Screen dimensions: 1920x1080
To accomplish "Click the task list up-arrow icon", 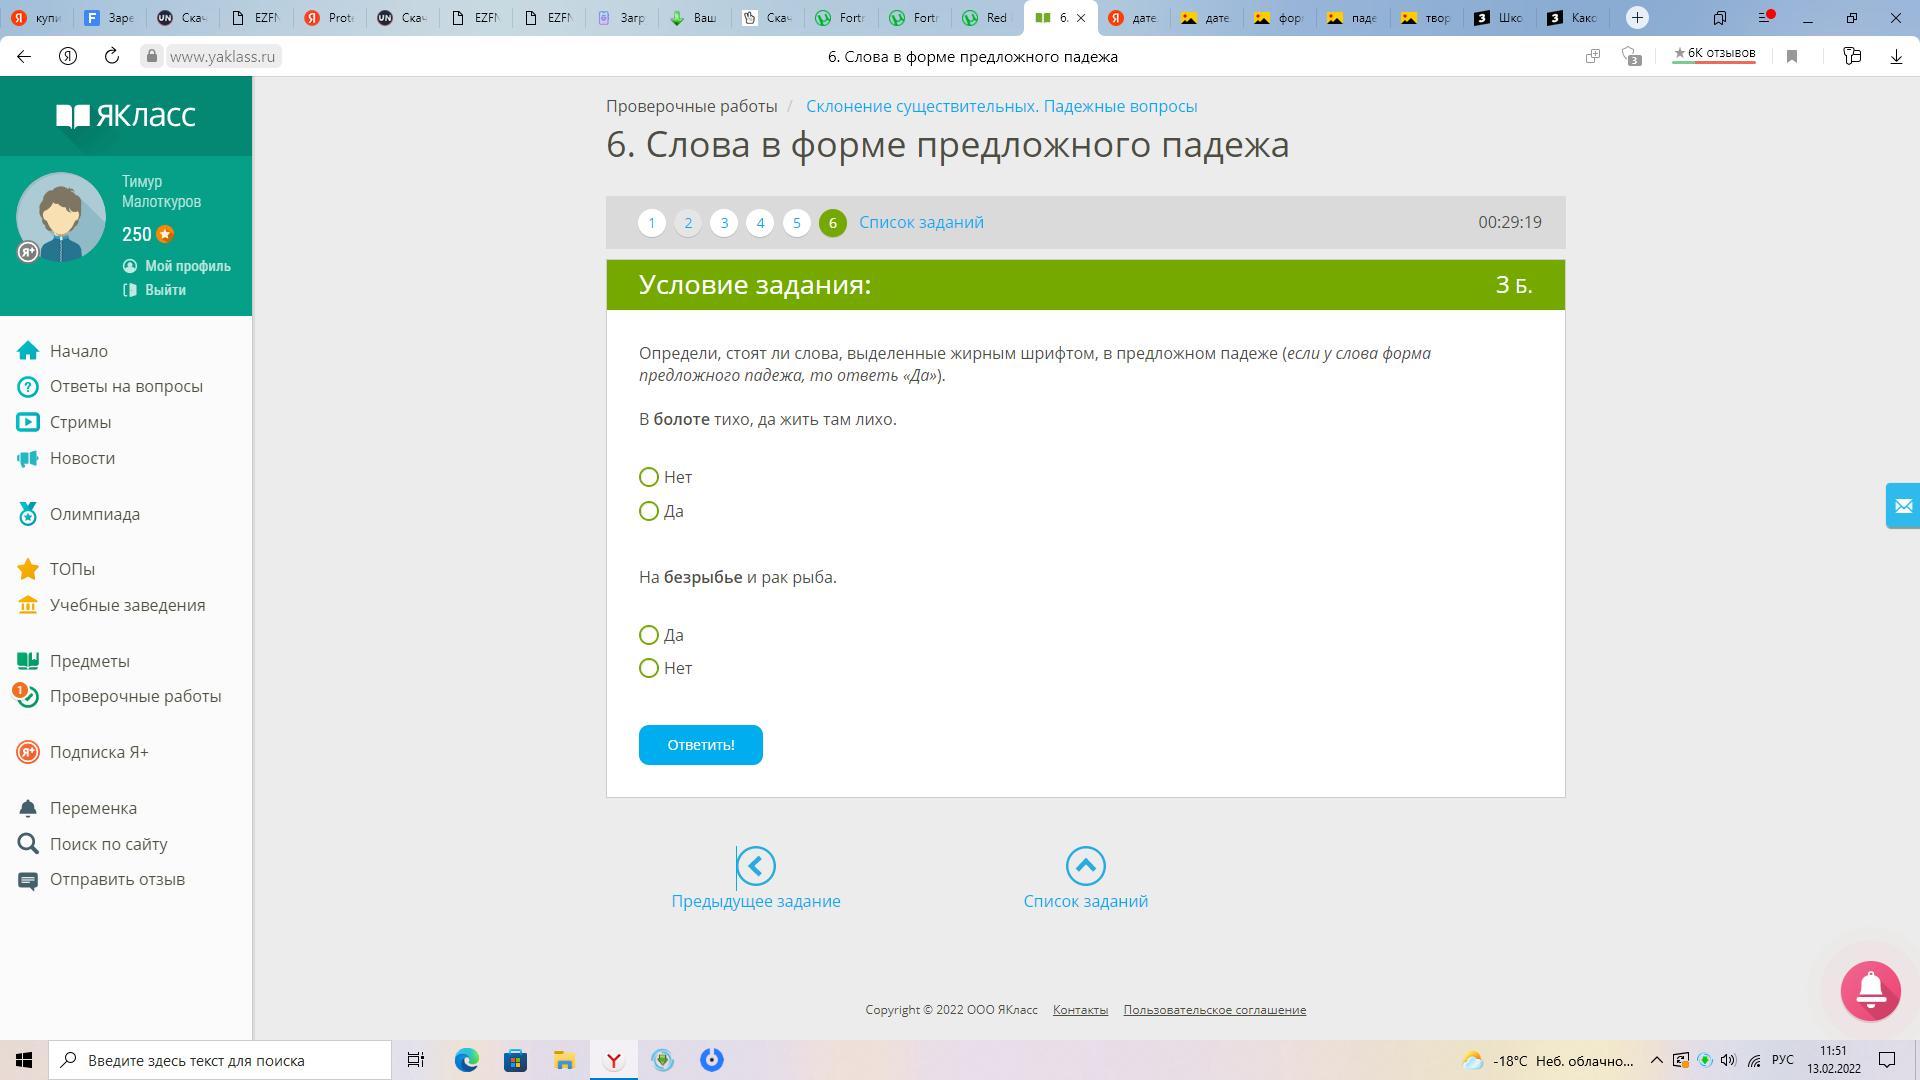I will pos(1085,866).
